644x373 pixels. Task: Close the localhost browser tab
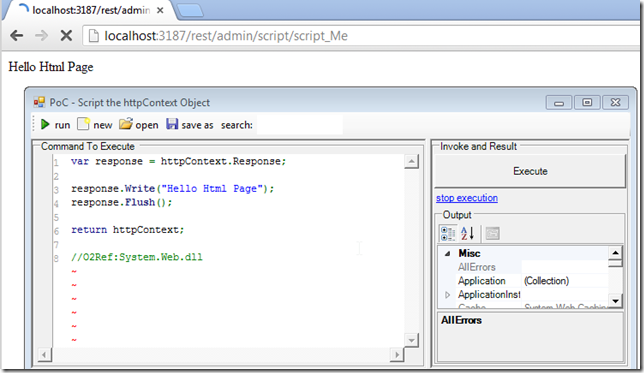coord(160,10)
